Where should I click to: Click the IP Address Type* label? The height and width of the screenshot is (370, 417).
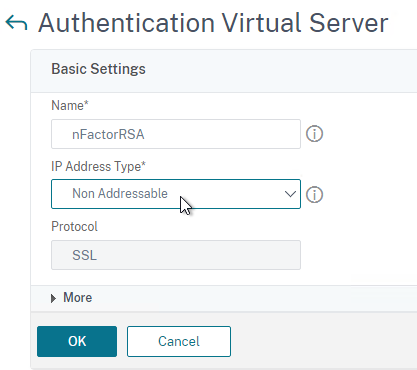coord(98,166)
